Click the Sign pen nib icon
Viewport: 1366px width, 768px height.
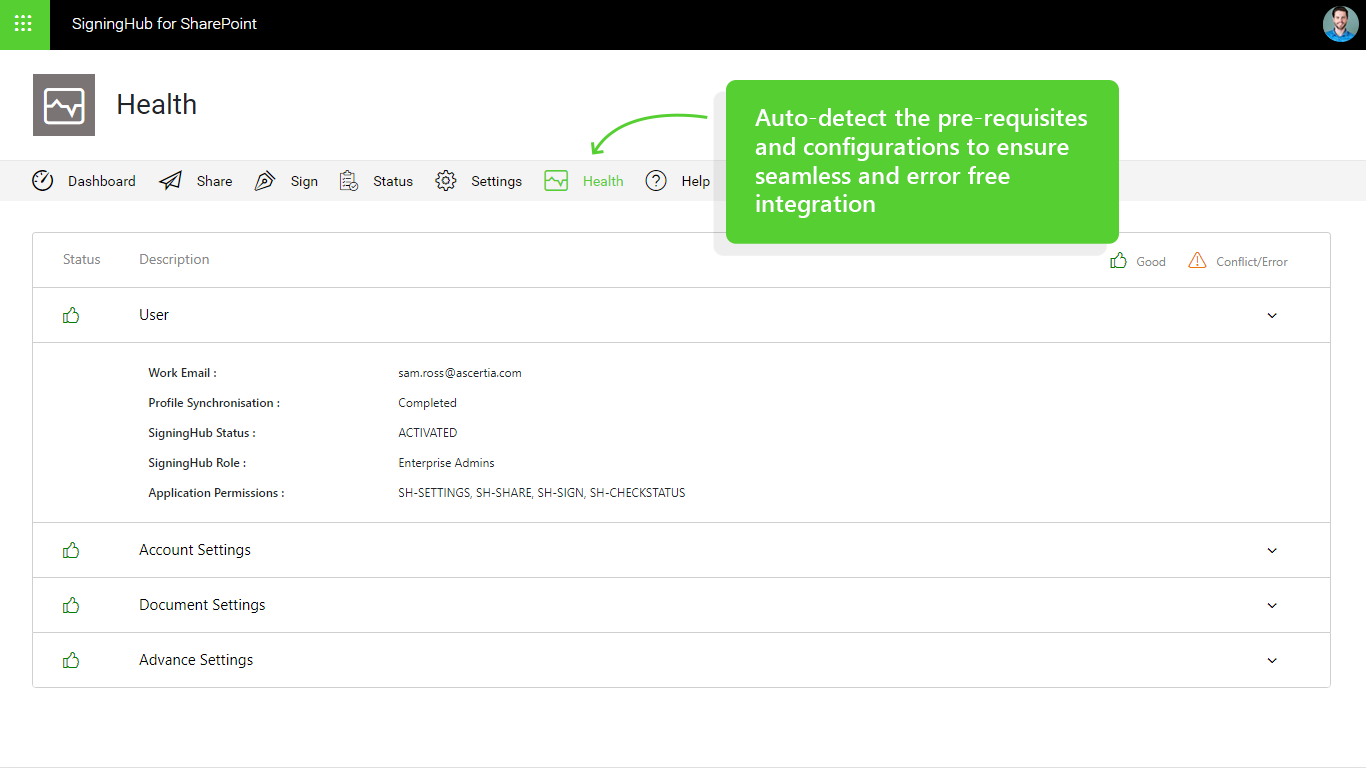tap(264, 181)
